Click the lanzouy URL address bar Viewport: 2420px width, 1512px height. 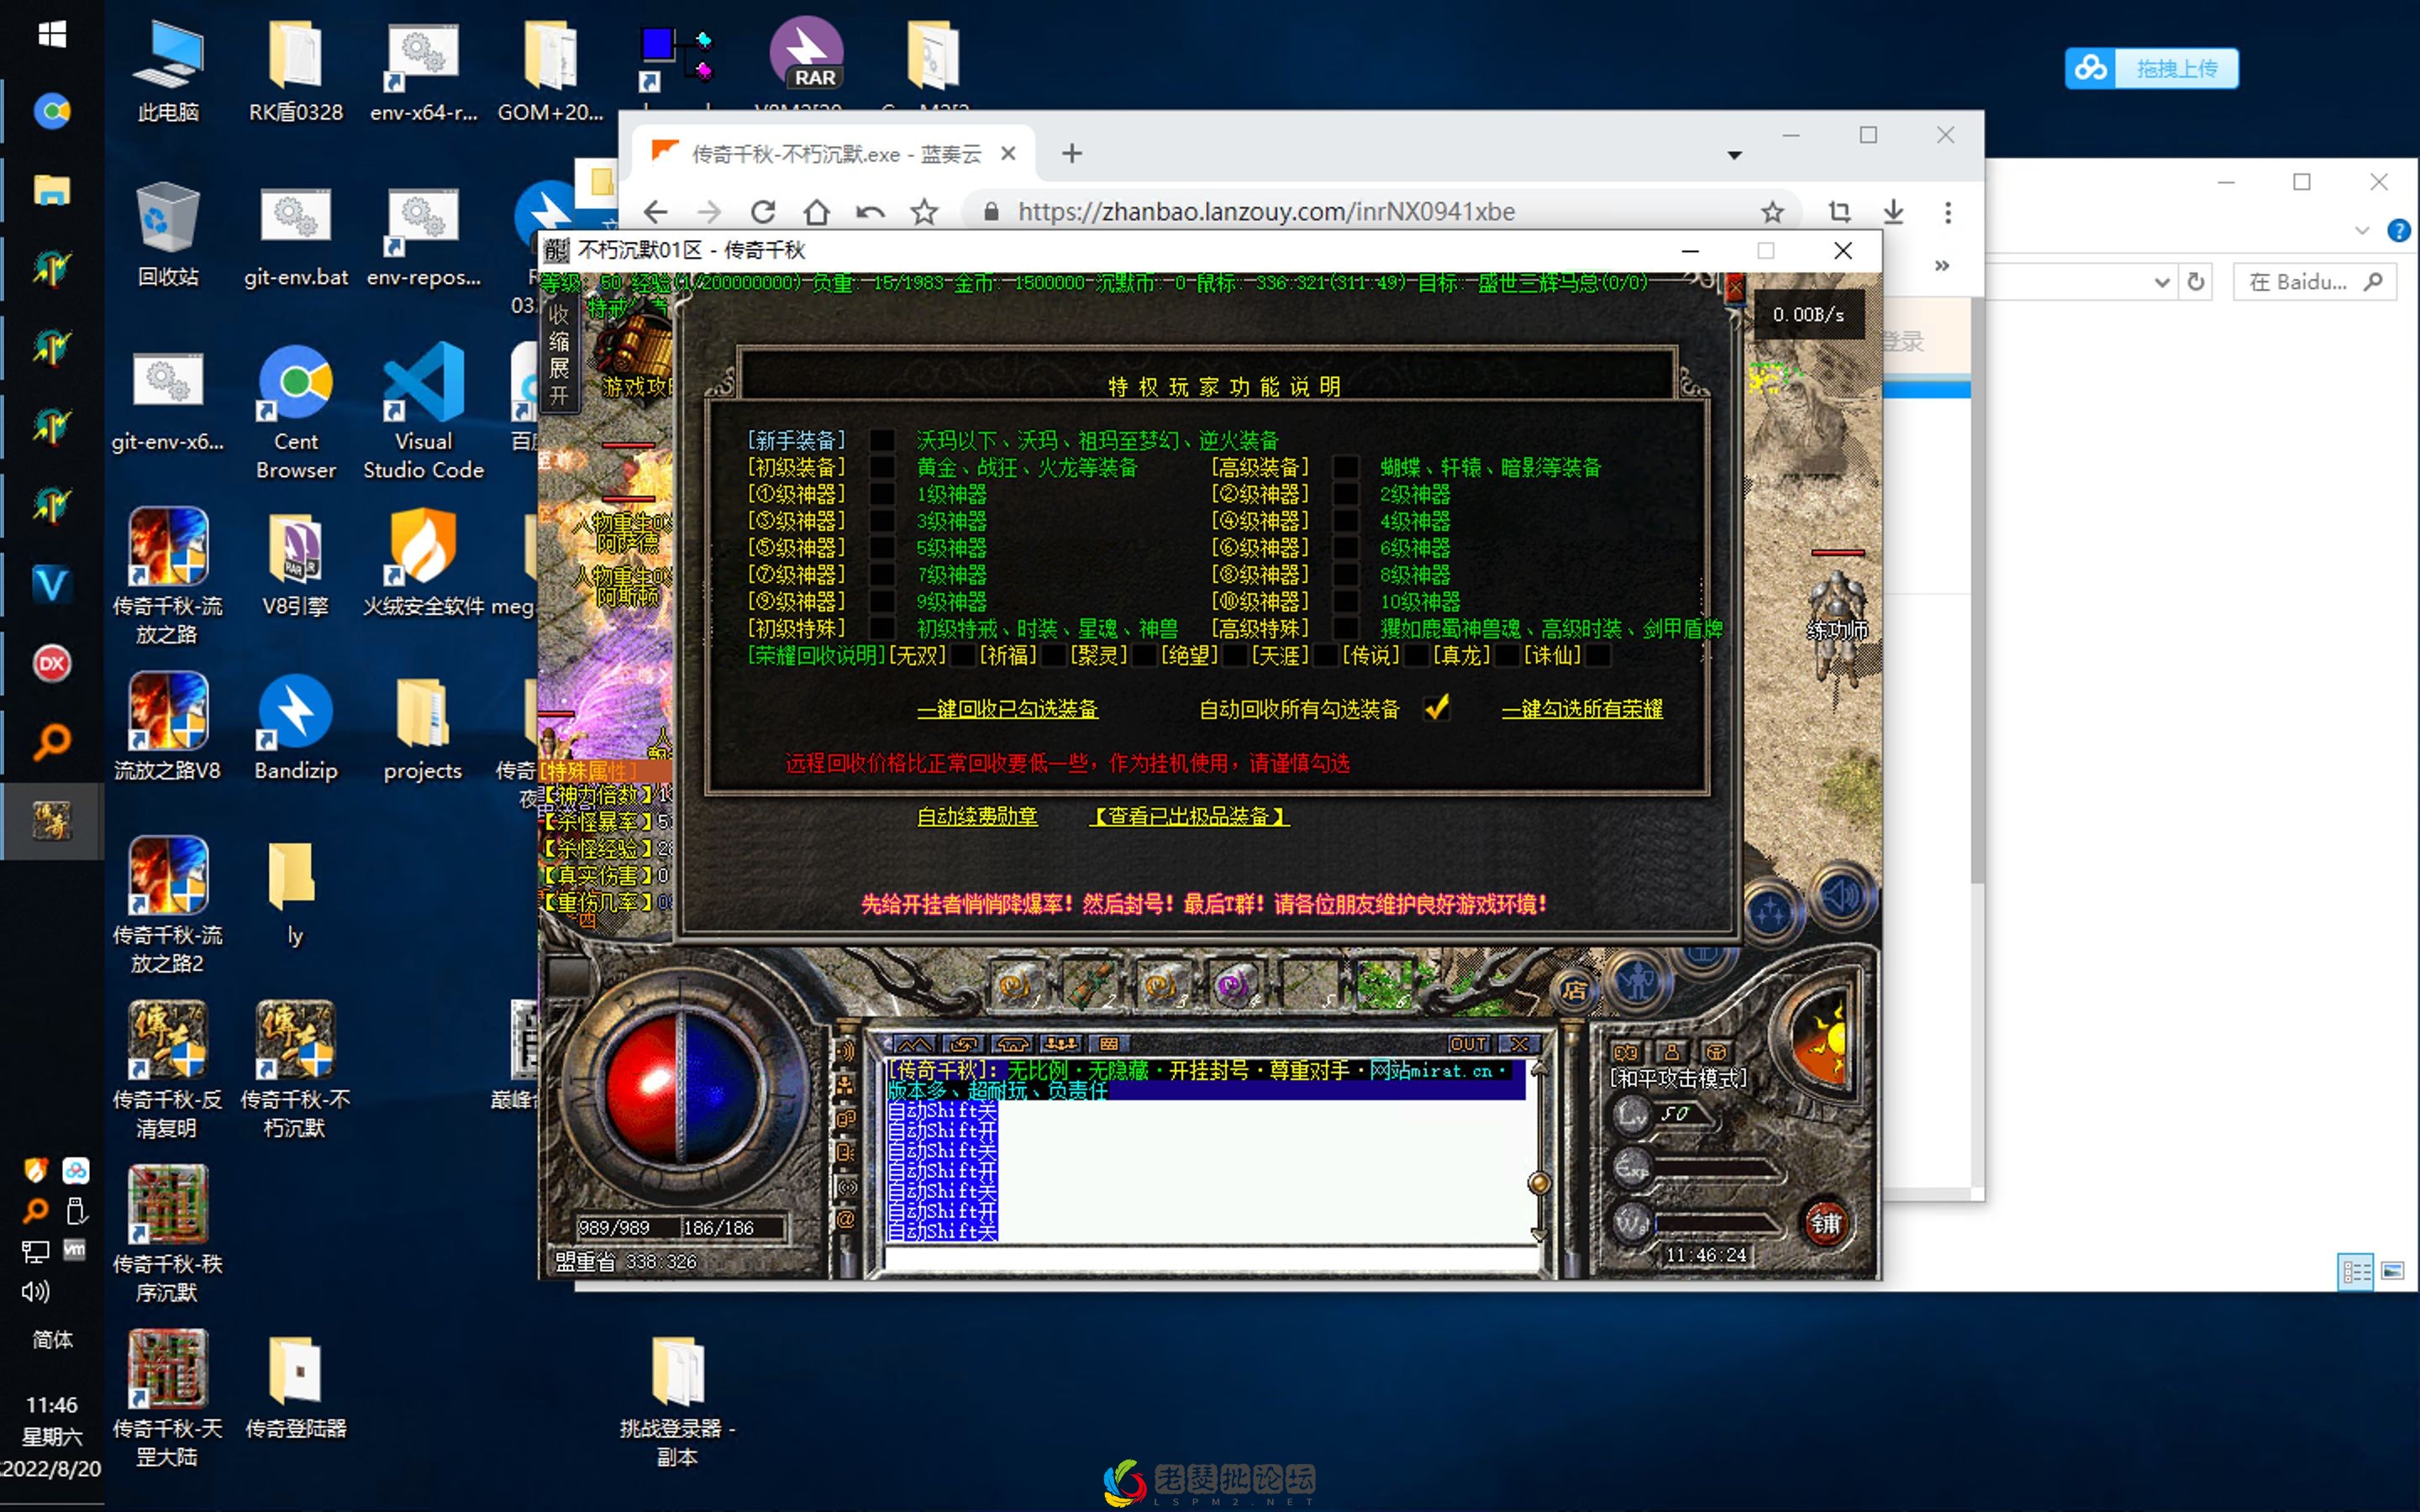1380,211
